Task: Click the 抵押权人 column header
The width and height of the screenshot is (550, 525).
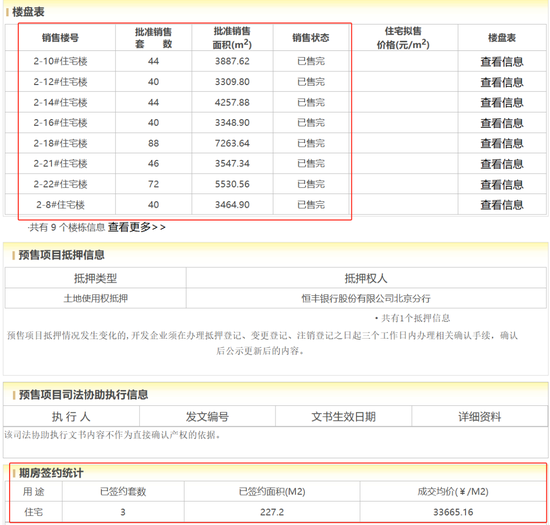Action: coord(366,278)
